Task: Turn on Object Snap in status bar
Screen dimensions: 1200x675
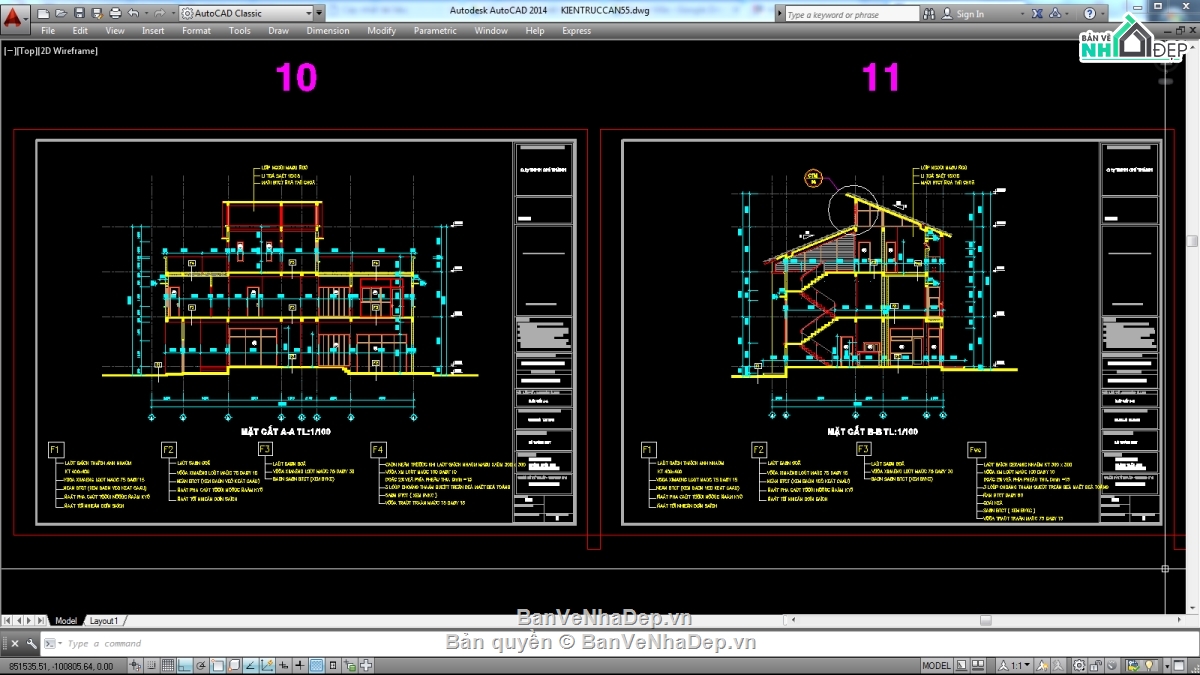Action: click(x=216, y=665)
